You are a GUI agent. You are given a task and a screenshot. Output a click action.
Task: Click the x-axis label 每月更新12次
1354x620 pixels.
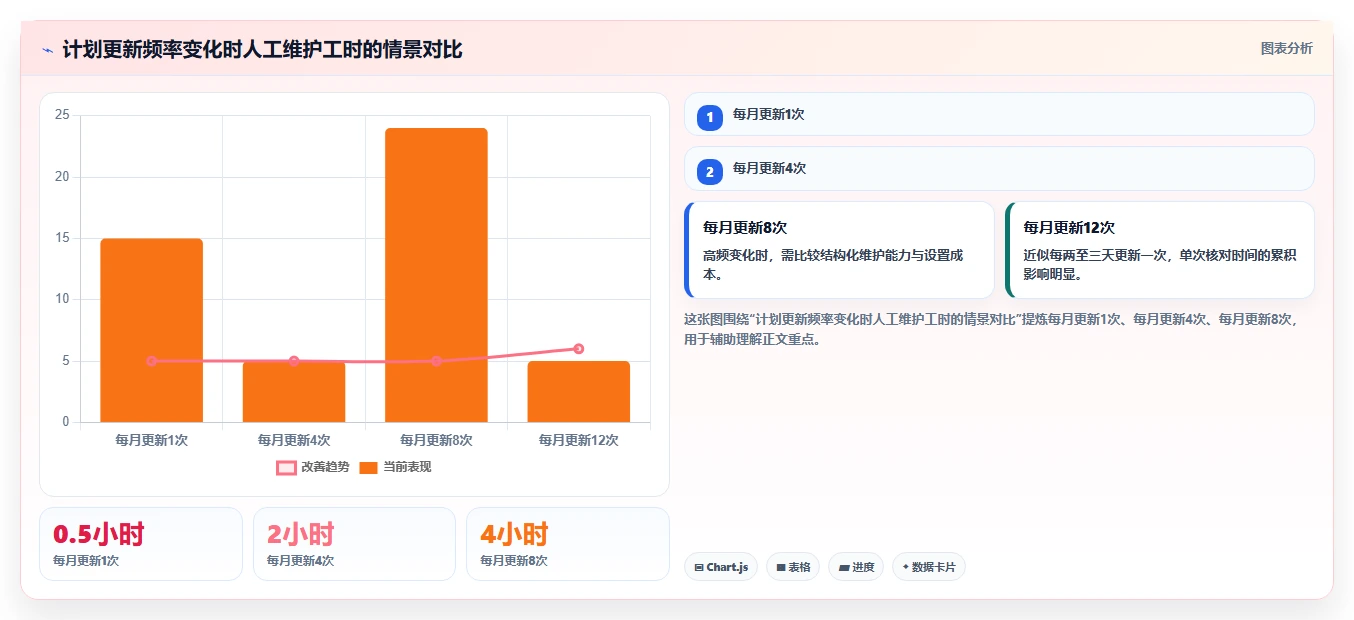coord(579,439)
